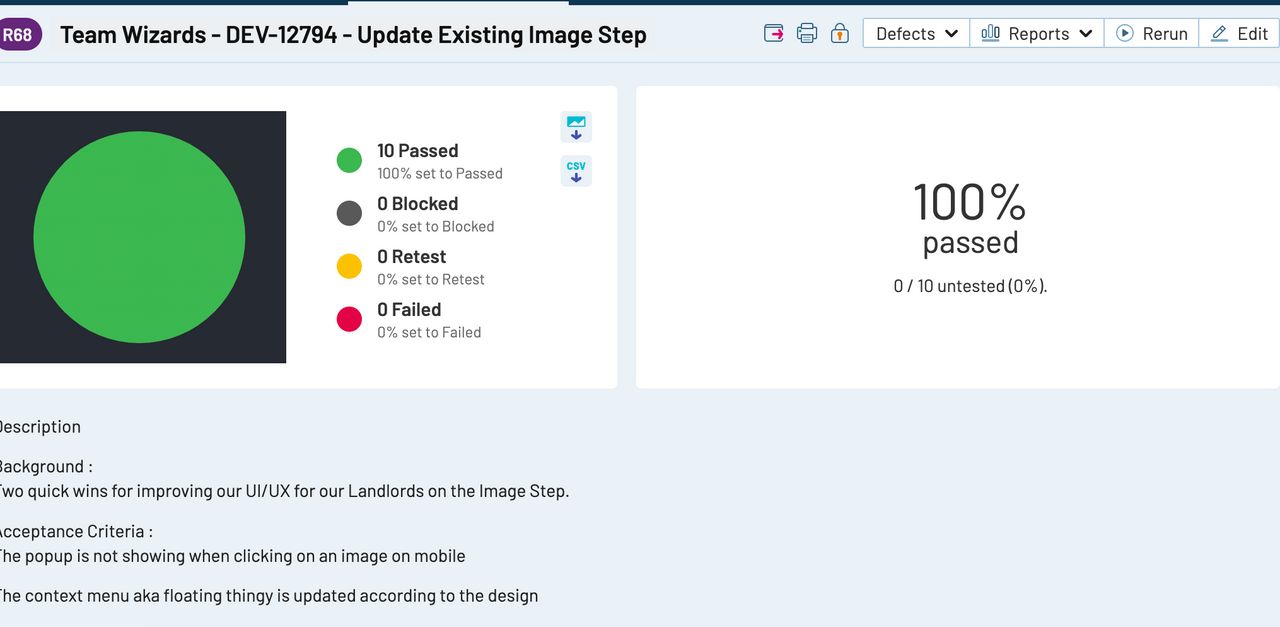Expand the Reports dropdown chevron

(1086, 34)
